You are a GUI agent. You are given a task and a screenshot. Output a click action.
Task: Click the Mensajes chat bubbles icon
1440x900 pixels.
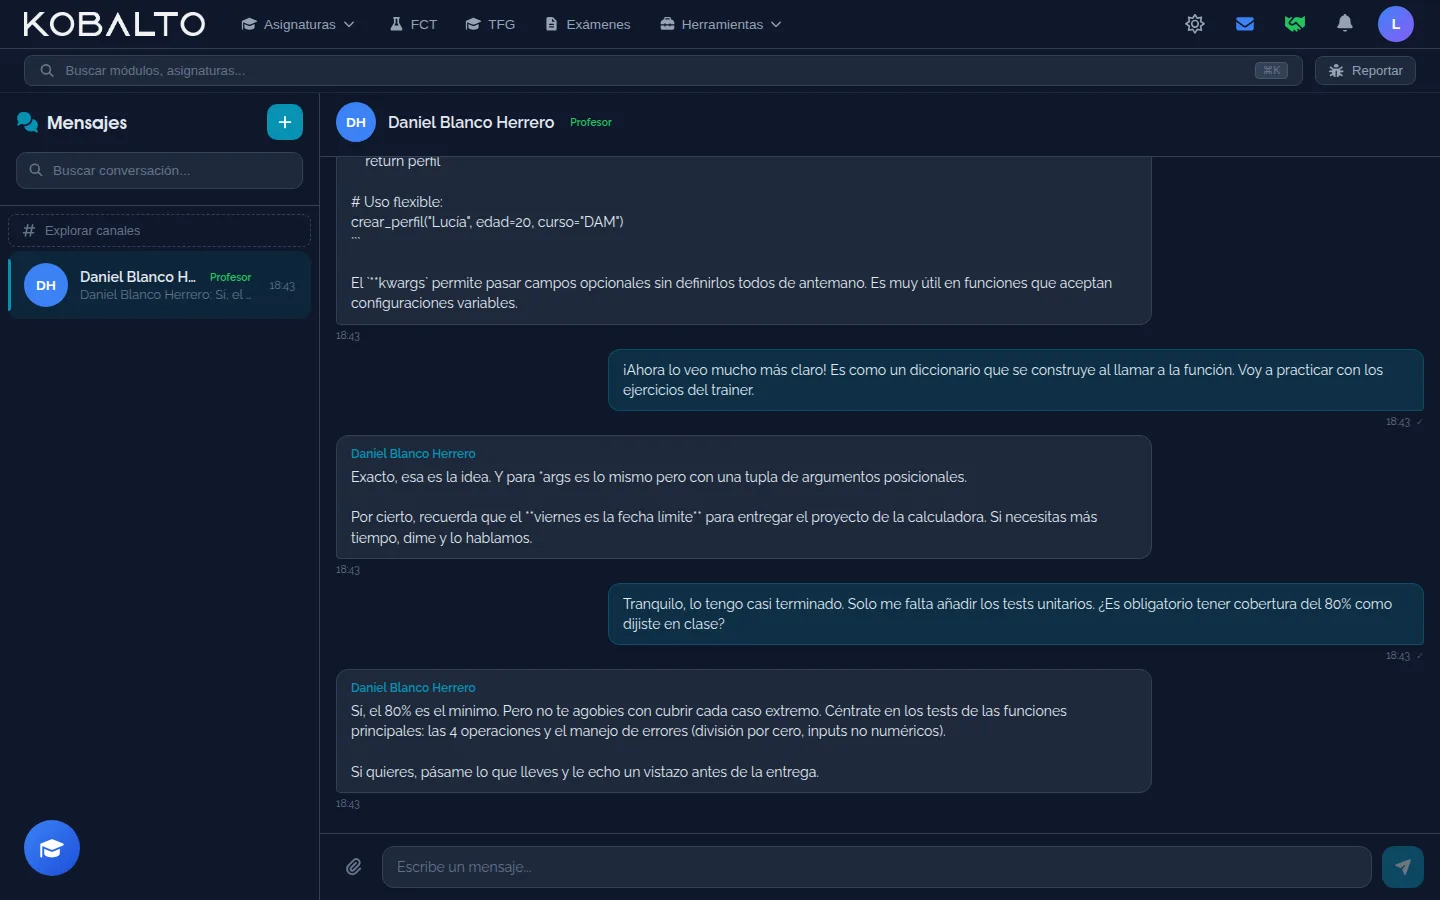(28, 122)
